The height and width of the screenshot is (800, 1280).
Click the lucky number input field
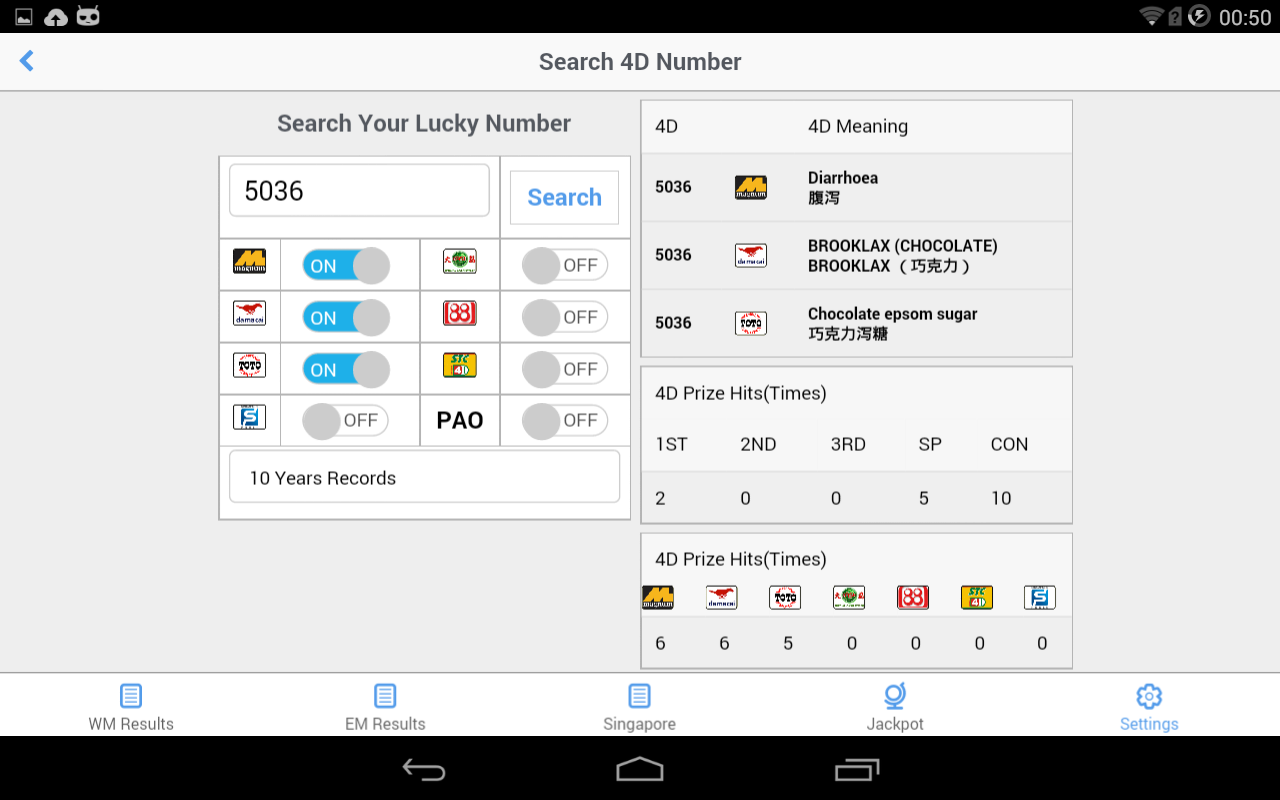(x=359, y=190)
